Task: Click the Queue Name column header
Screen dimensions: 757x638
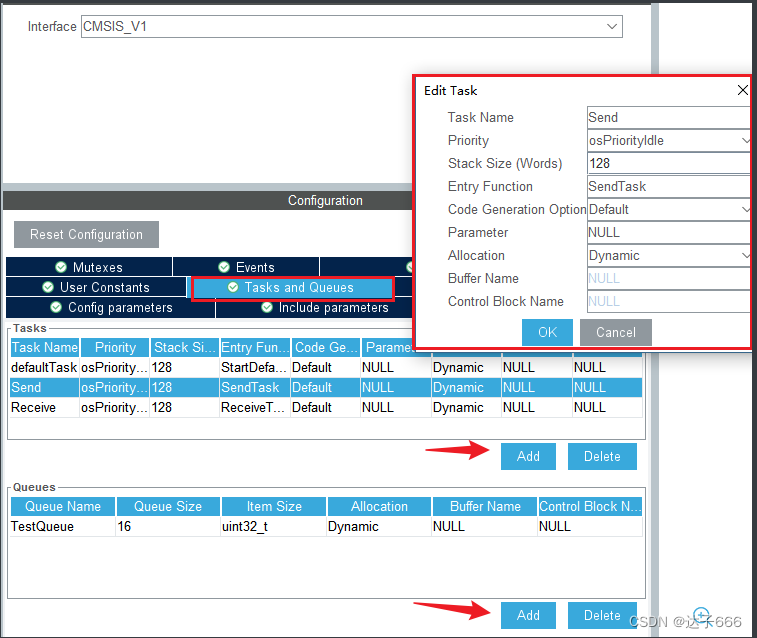Action: click(x=63, y=506)
